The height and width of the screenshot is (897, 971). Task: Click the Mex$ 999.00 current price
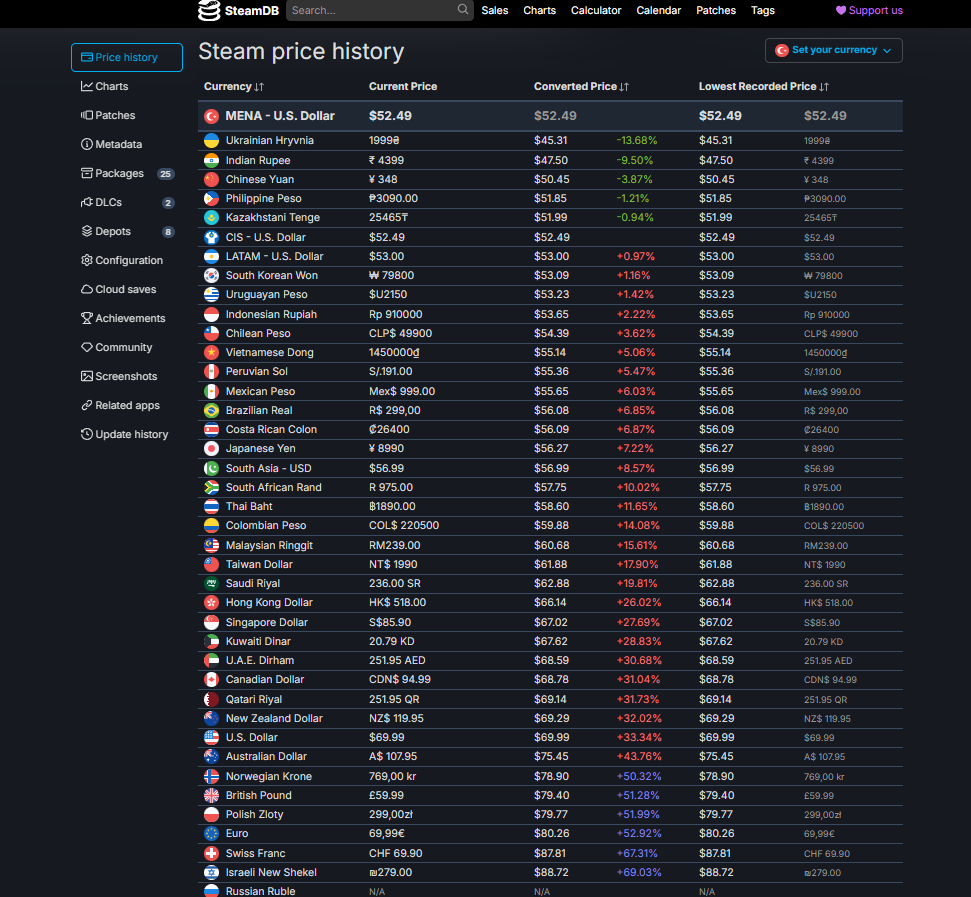[x=402, y=391]
